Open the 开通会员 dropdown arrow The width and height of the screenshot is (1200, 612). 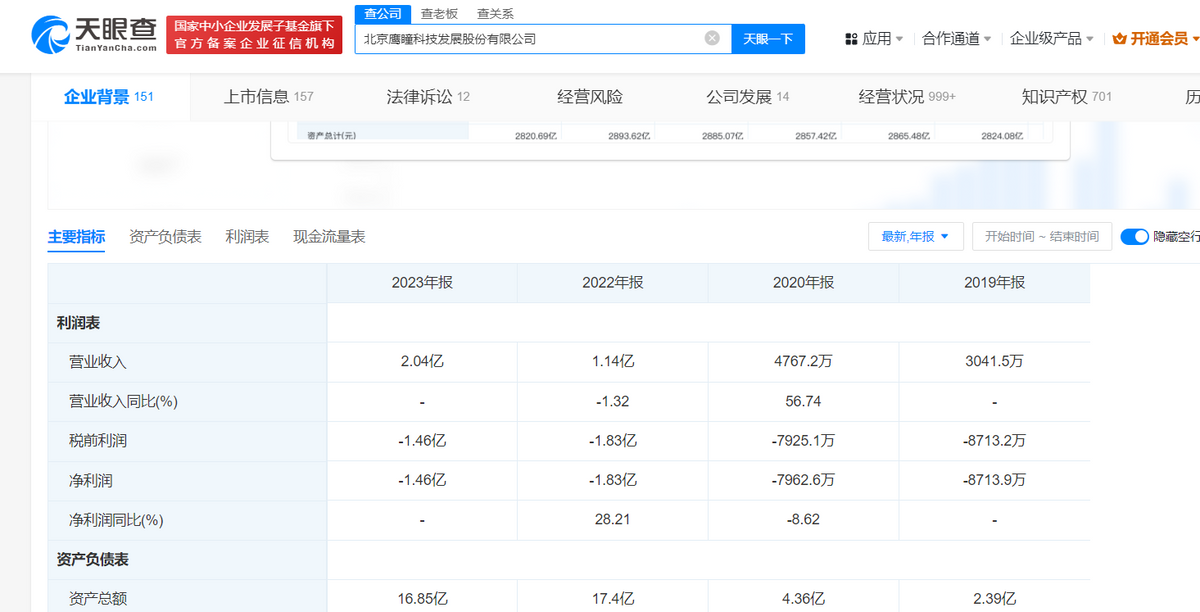[x=1195, y=39]
